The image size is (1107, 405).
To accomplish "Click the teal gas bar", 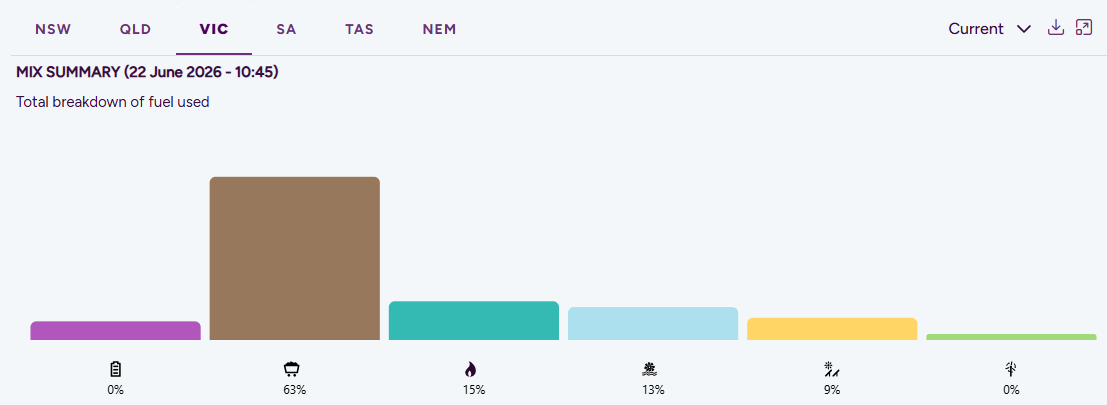I will (474, 320).
